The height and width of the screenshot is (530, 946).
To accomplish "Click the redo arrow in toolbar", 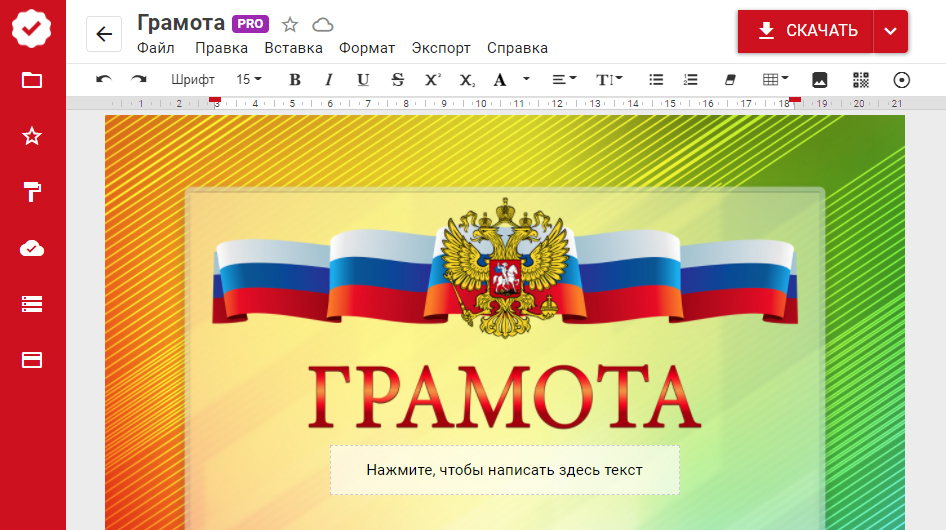I will pos(138,80).
